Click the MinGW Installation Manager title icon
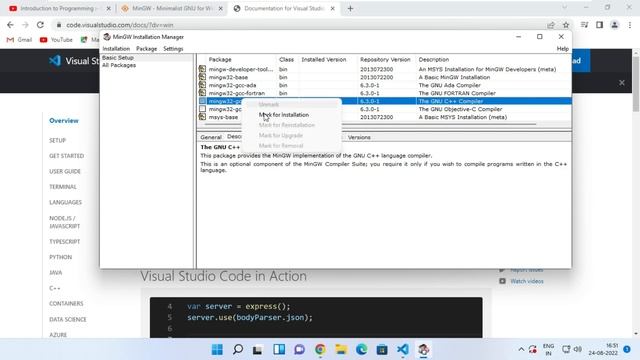This screenshot has width=640, height=360. [x=107, y=37]
